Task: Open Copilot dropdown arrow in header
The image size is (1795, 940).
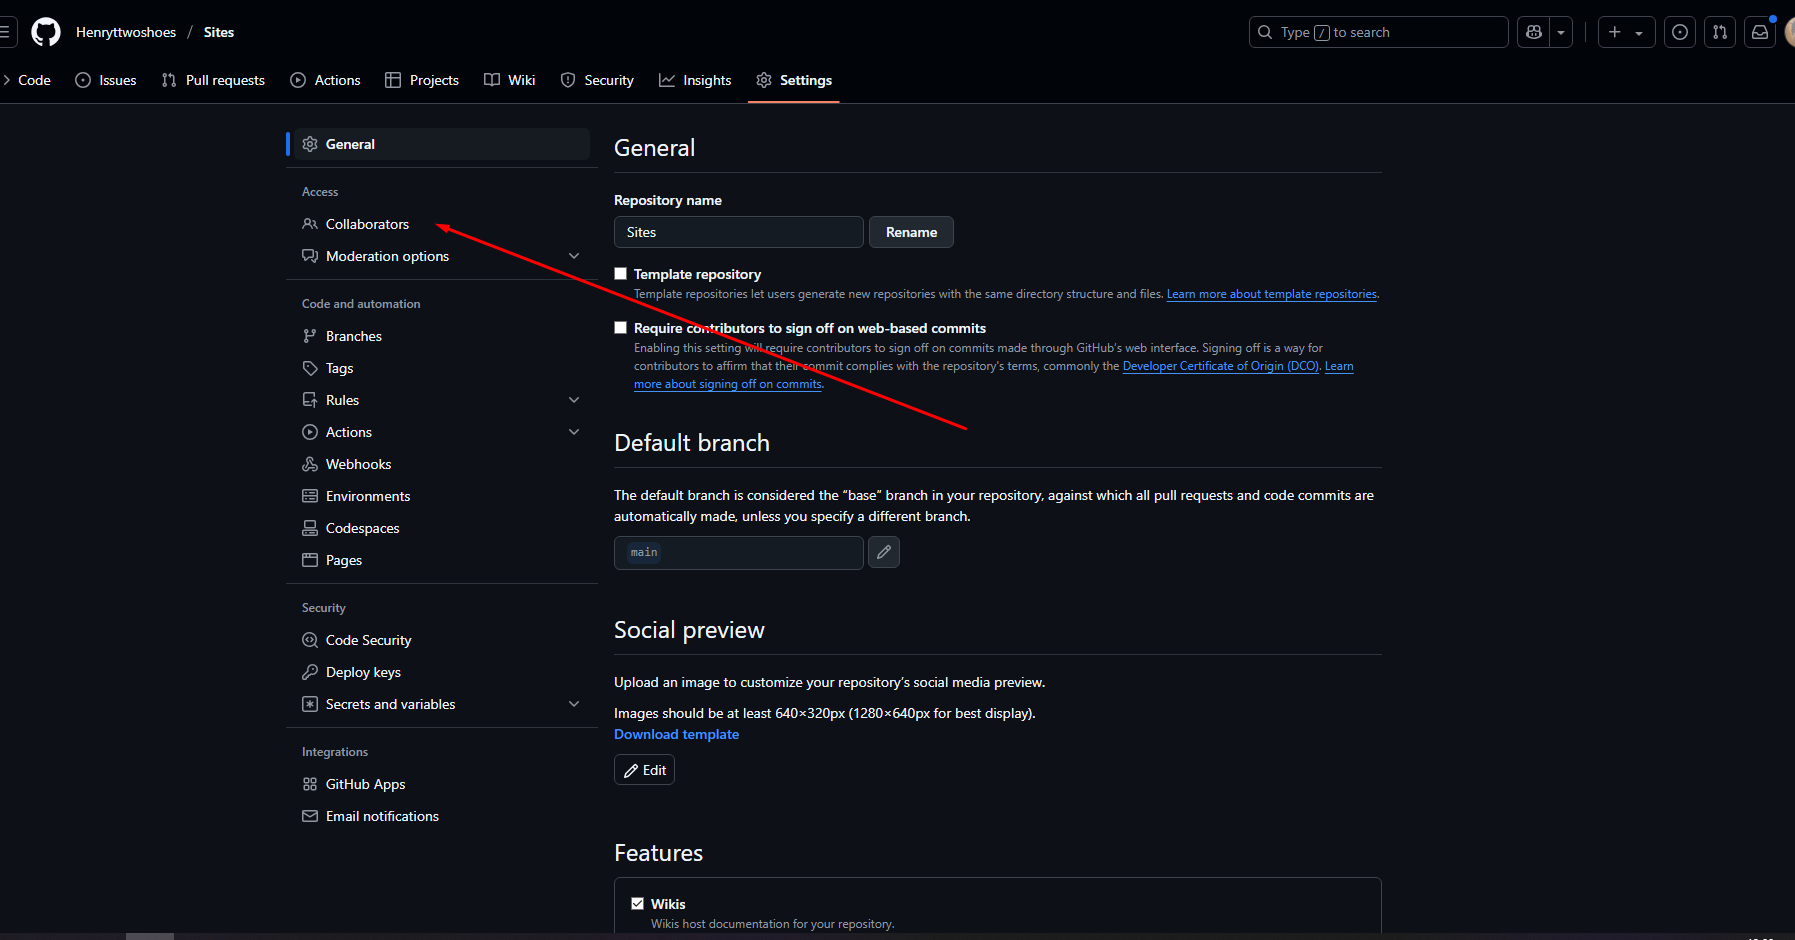Action: coord(1561,32)
